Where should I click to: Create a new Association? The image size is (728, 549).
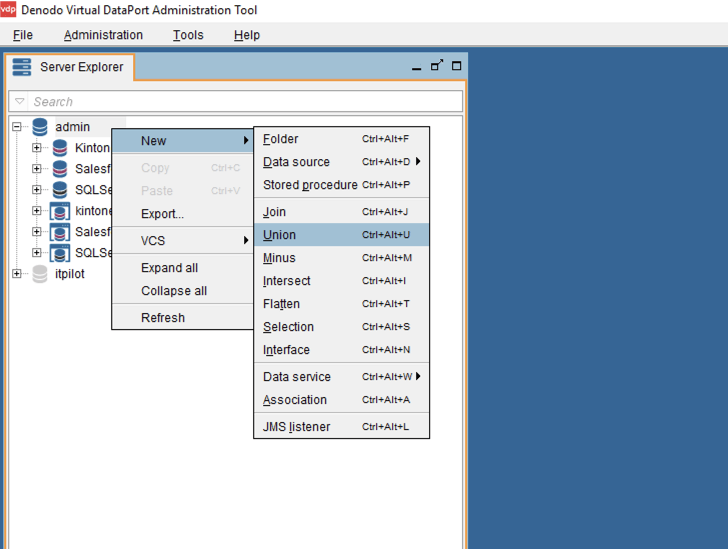click(x=341, y=400)
